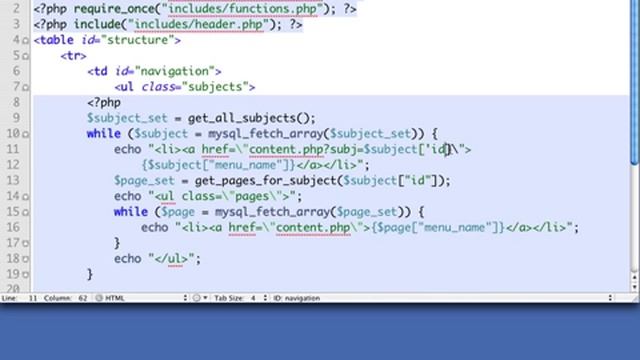The height and width of the screenshot is (360, 640).
Task: Click line number 11 in the gutter
Action: (13, 149)
